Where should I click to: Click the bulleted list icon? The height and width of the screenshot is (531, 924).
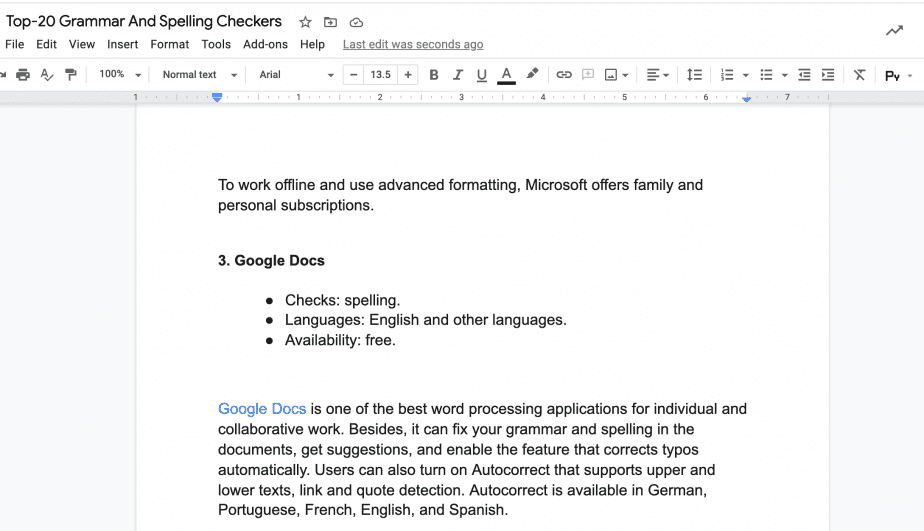pyautogui.click(x=766, y=75)
